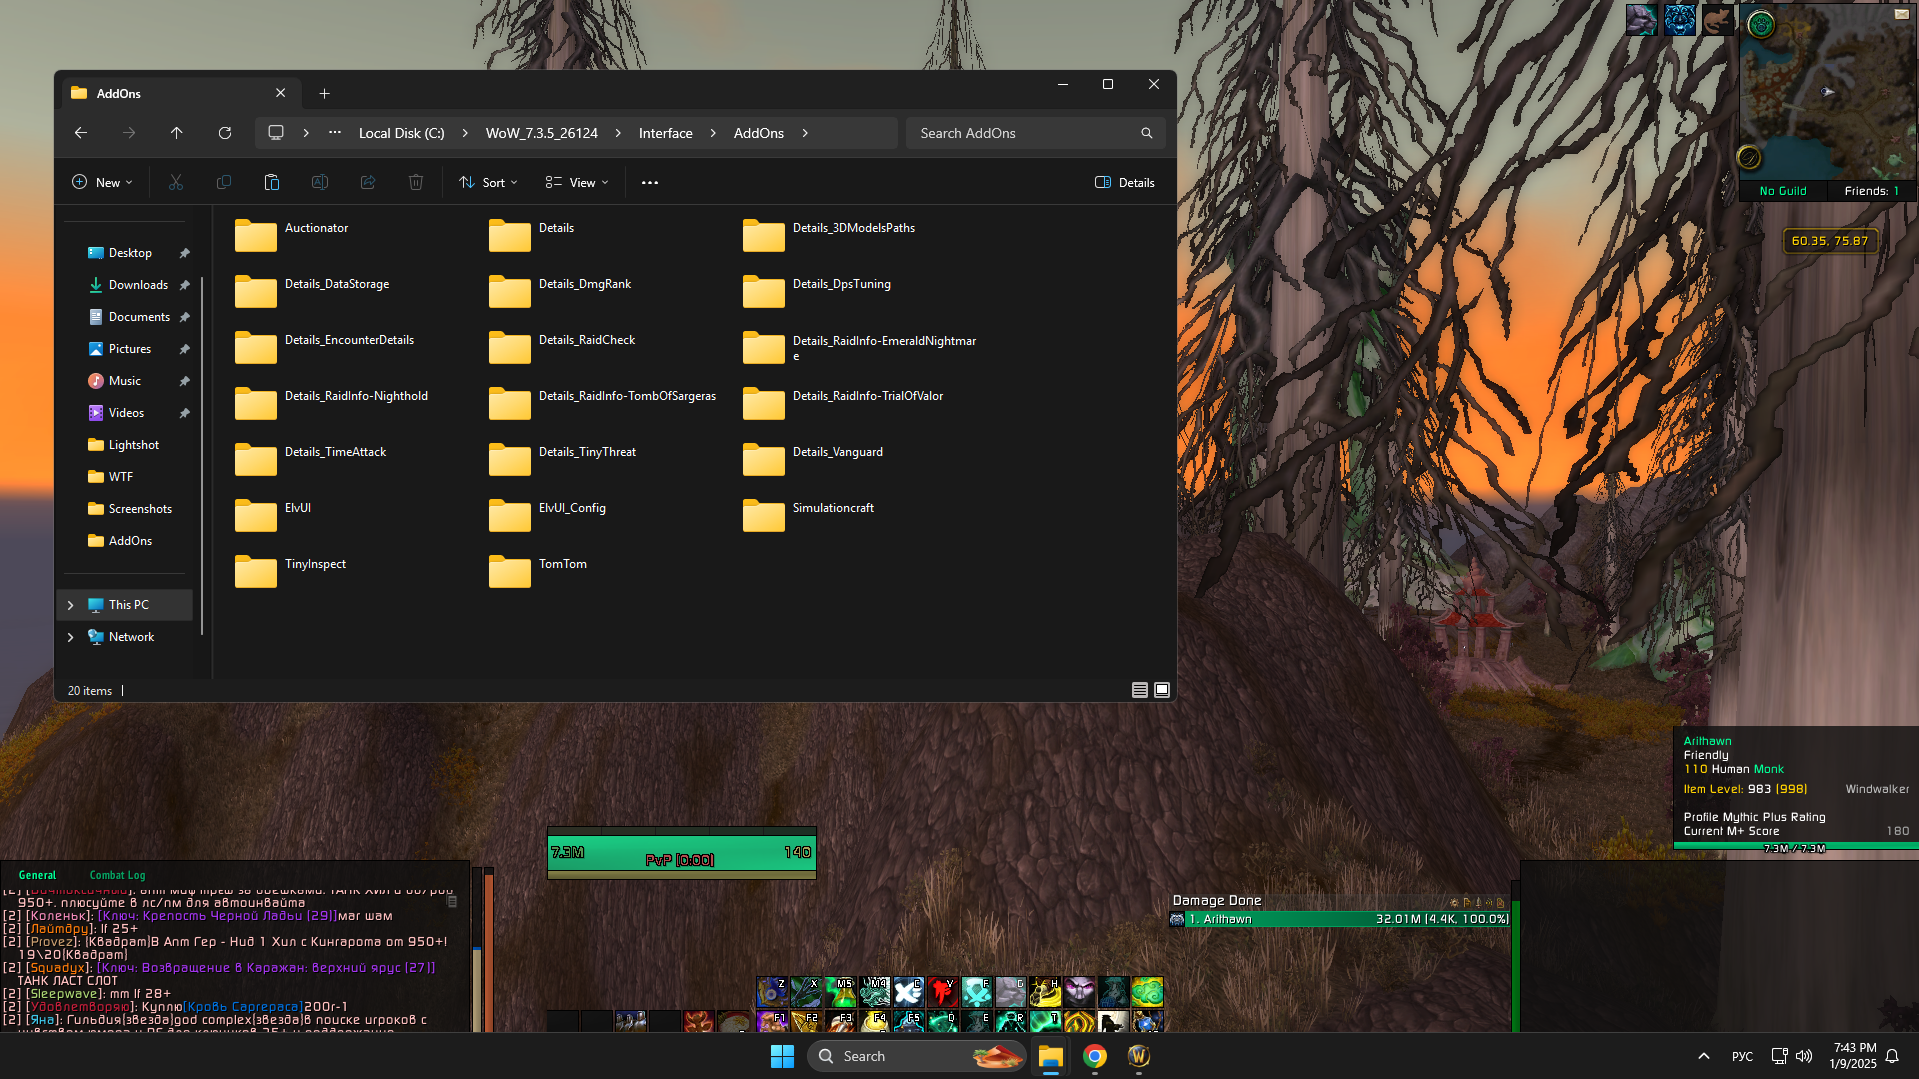Open Desktop in the sidebar
Image resolution: width=1919 pixels, height=1079 pixels.
[130, 253]
